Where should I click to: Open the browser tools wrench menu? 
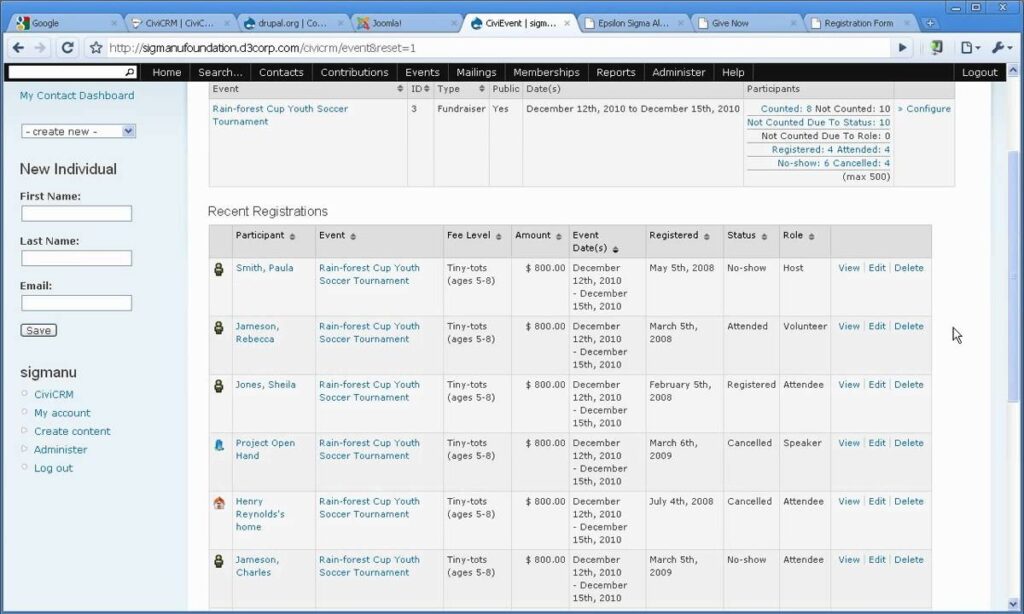[x=1000, y=46]
